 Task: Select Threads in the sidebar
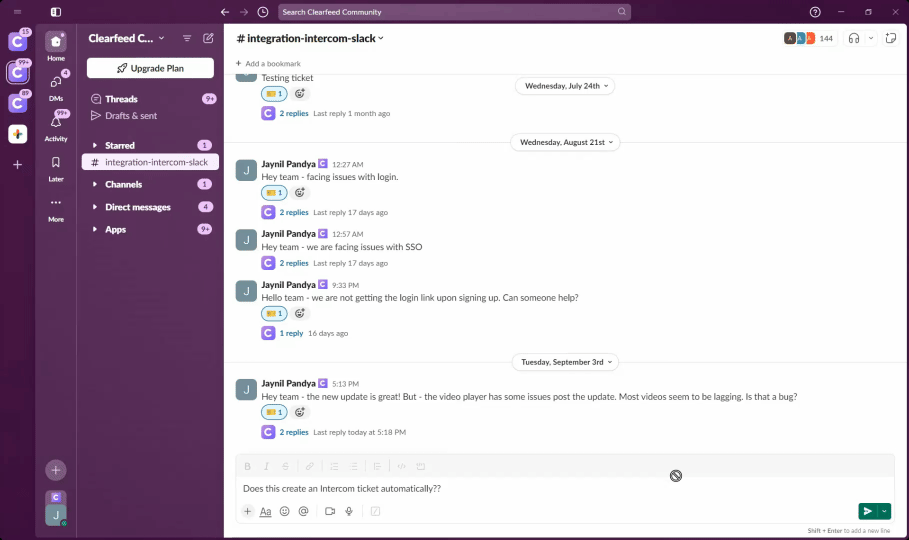pyautogui.click(x=121, y=99)
